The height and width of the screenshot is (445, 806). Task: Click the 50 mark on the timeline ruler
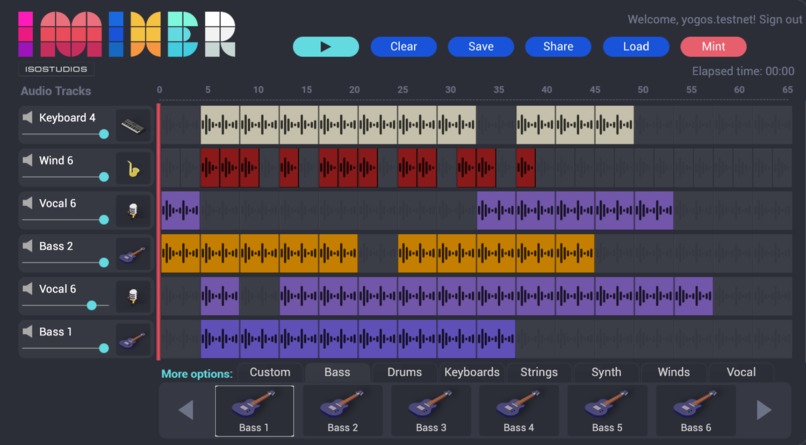tap(643, 90)
